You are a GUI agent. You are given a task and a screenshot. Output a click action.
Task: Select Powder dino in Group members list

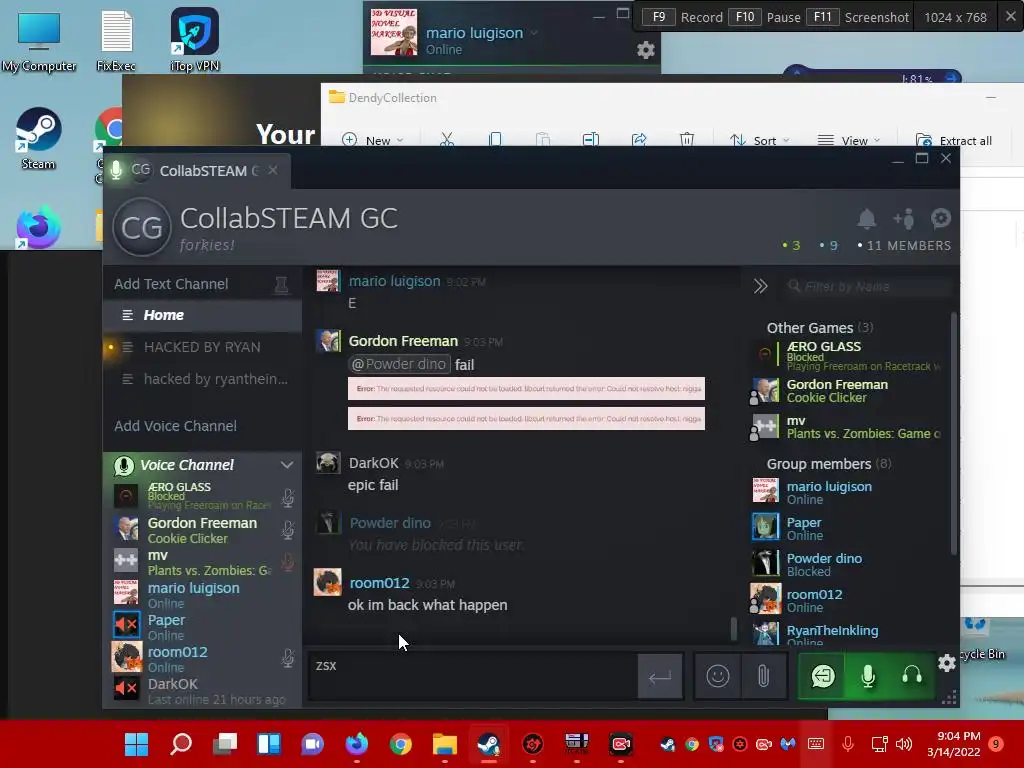coord(848,564)
